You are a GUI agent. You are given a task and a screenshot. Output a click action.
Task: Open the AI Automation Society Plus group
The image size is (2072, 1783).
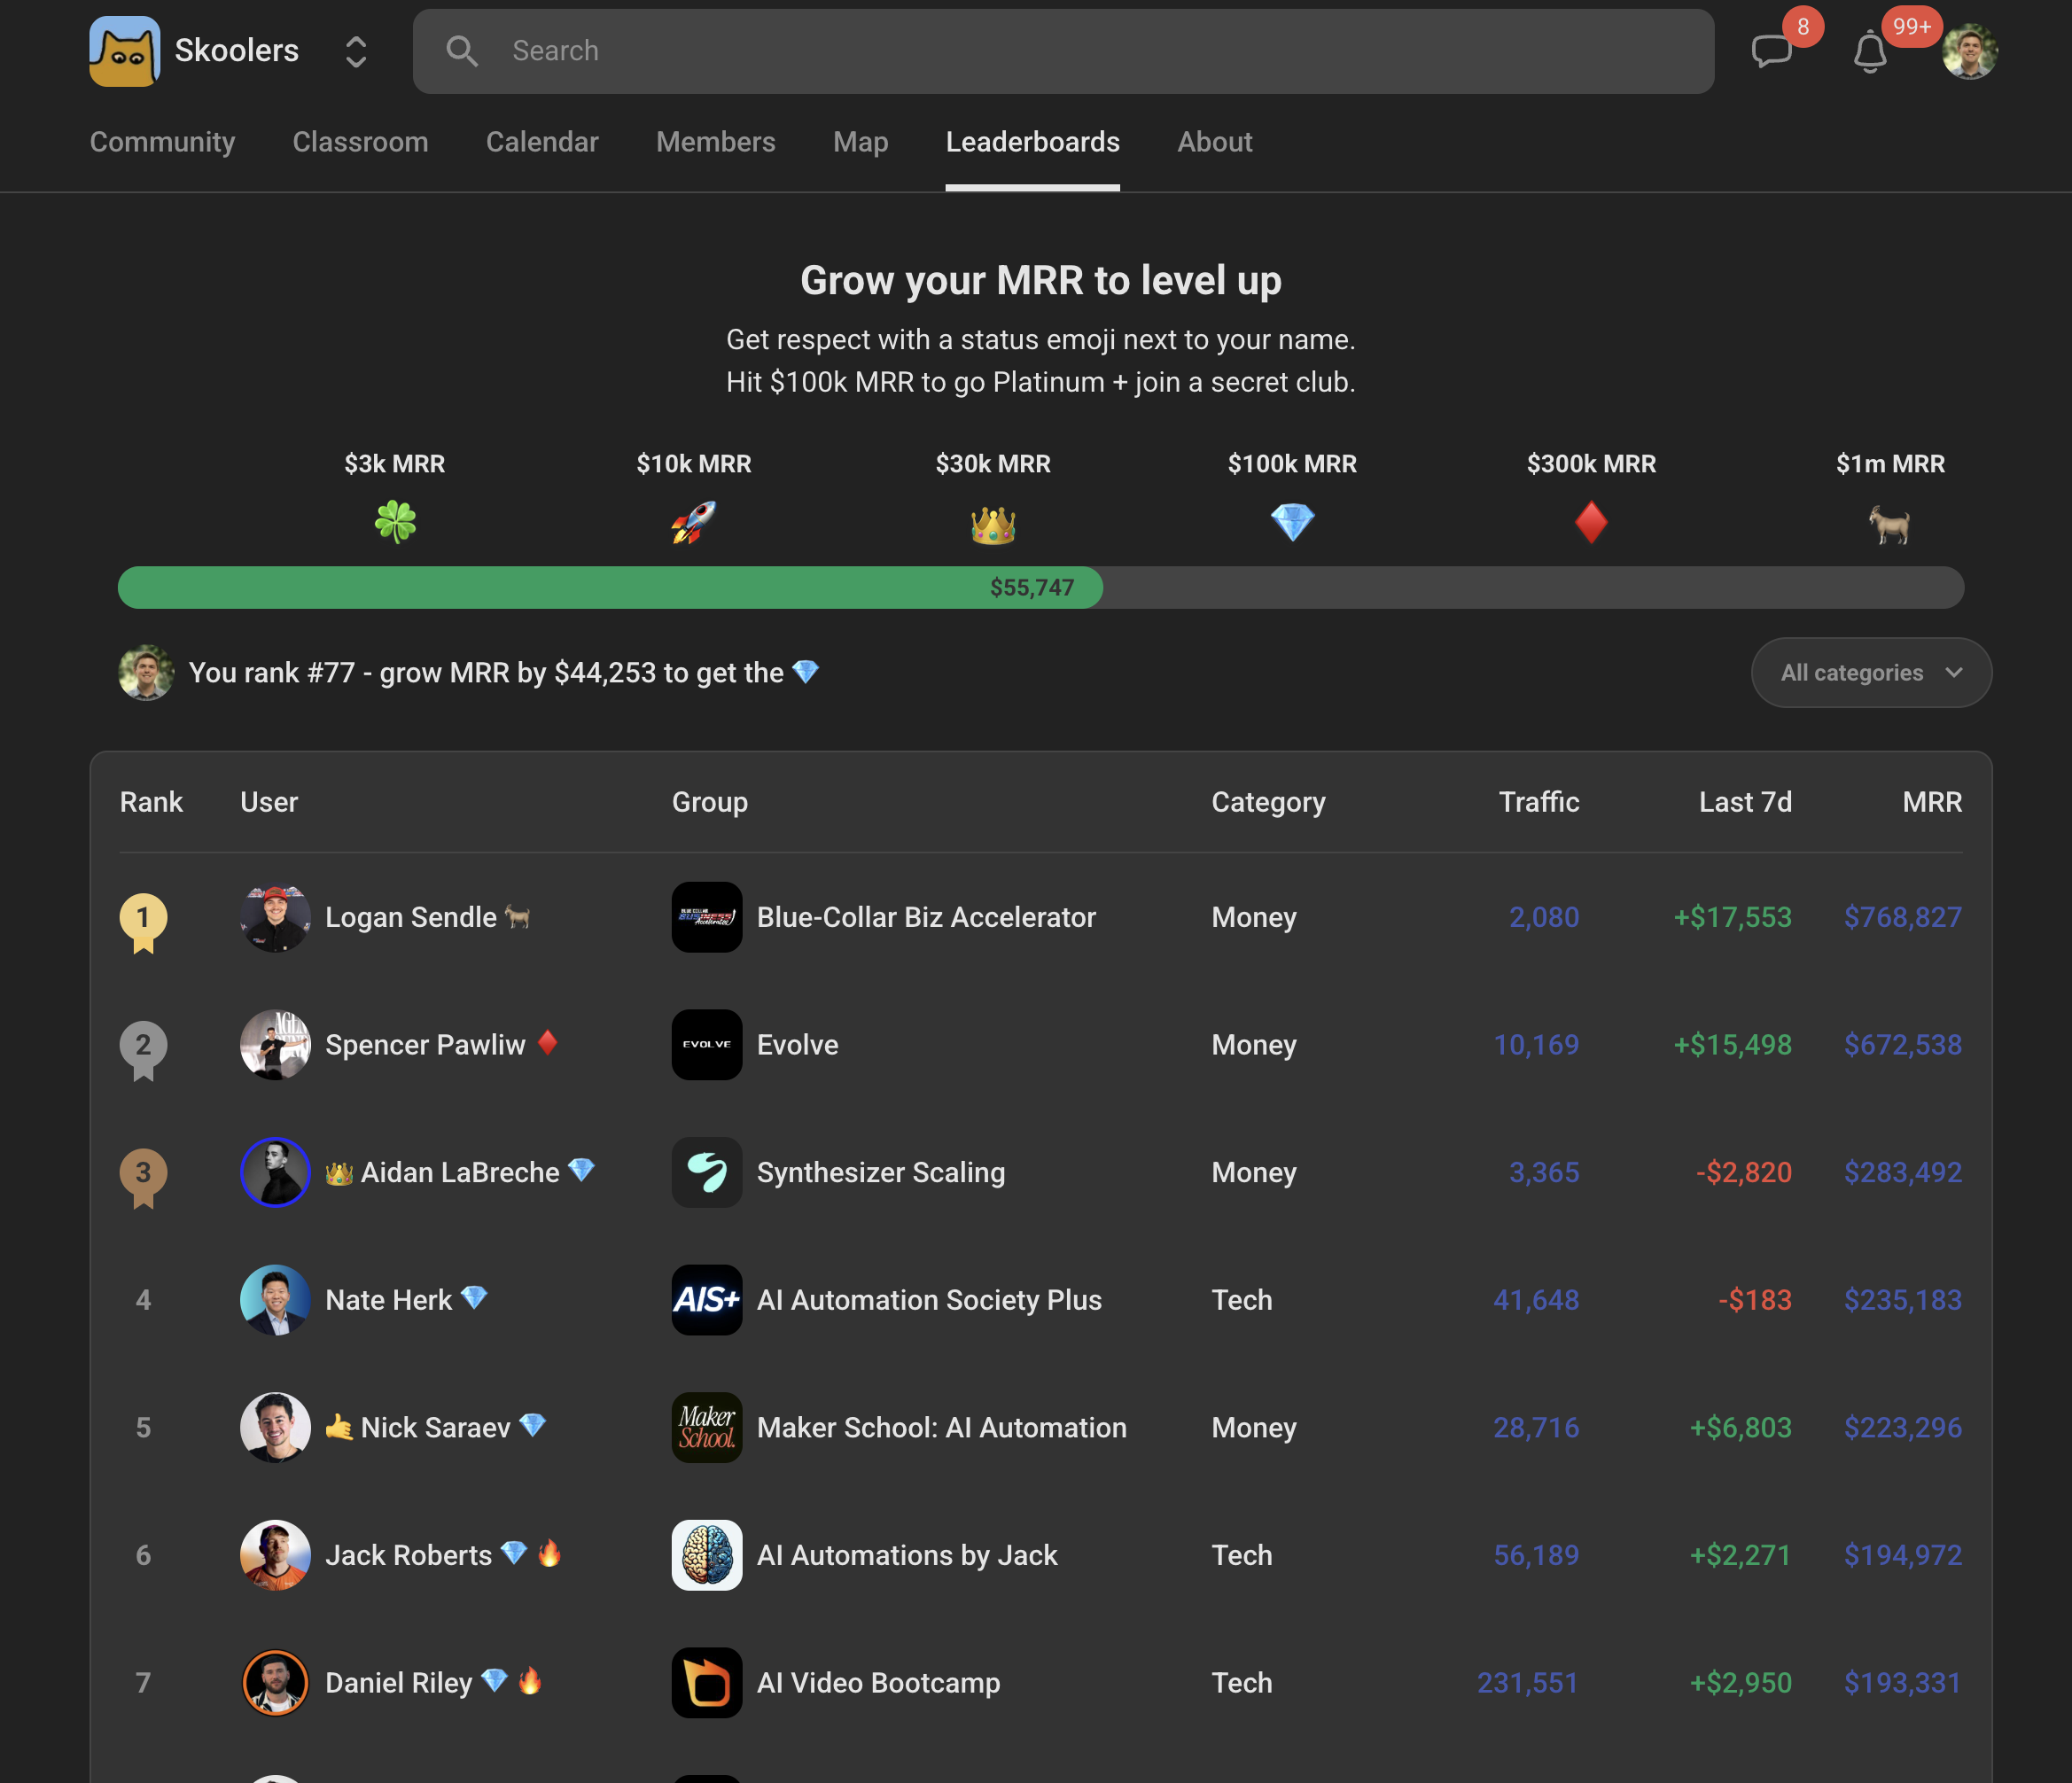(x=929, y=1300)
